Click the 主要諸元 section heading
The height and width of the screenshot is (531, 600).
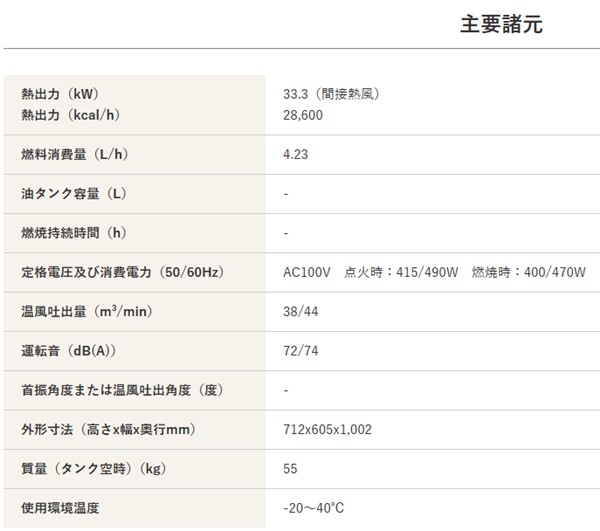[501, 25]
